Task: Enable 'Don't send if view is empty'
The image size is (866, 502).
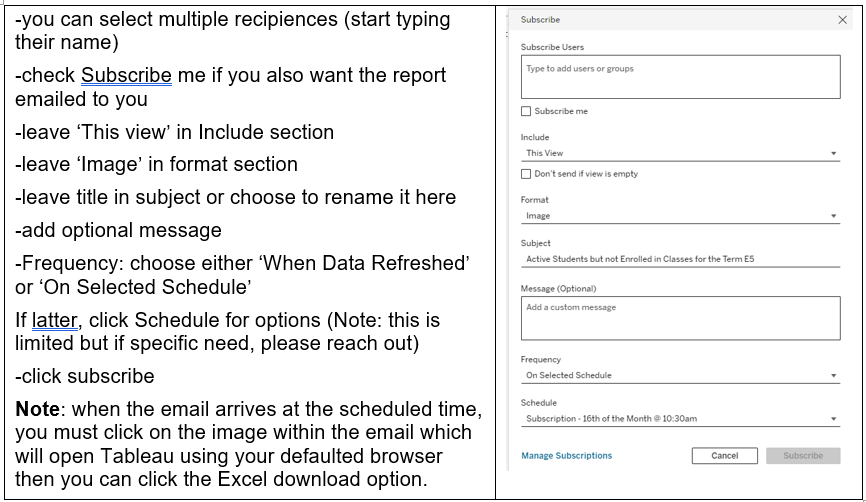Action: coord(526,174)
